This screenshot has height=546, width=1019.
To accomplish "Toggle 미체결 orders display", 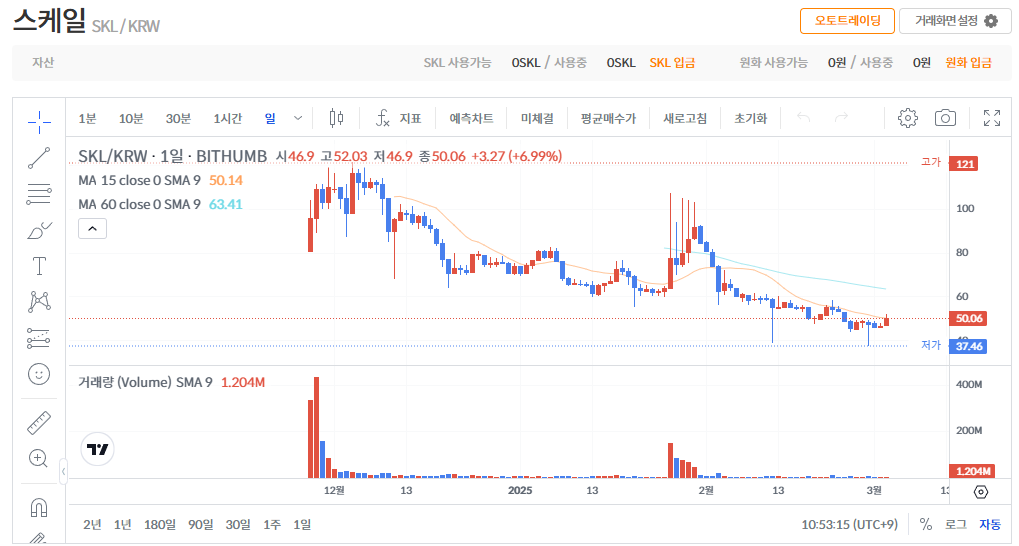I will pos(537,118).
